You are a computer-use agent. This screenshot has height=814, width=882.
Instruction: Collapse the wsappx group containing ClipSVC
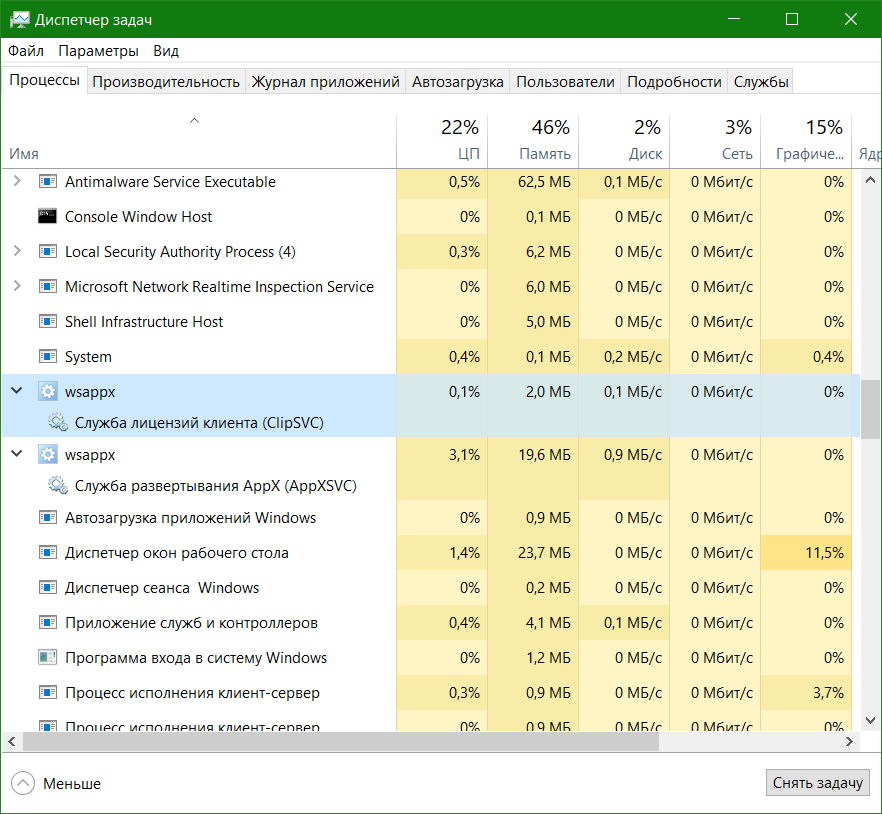17,390
